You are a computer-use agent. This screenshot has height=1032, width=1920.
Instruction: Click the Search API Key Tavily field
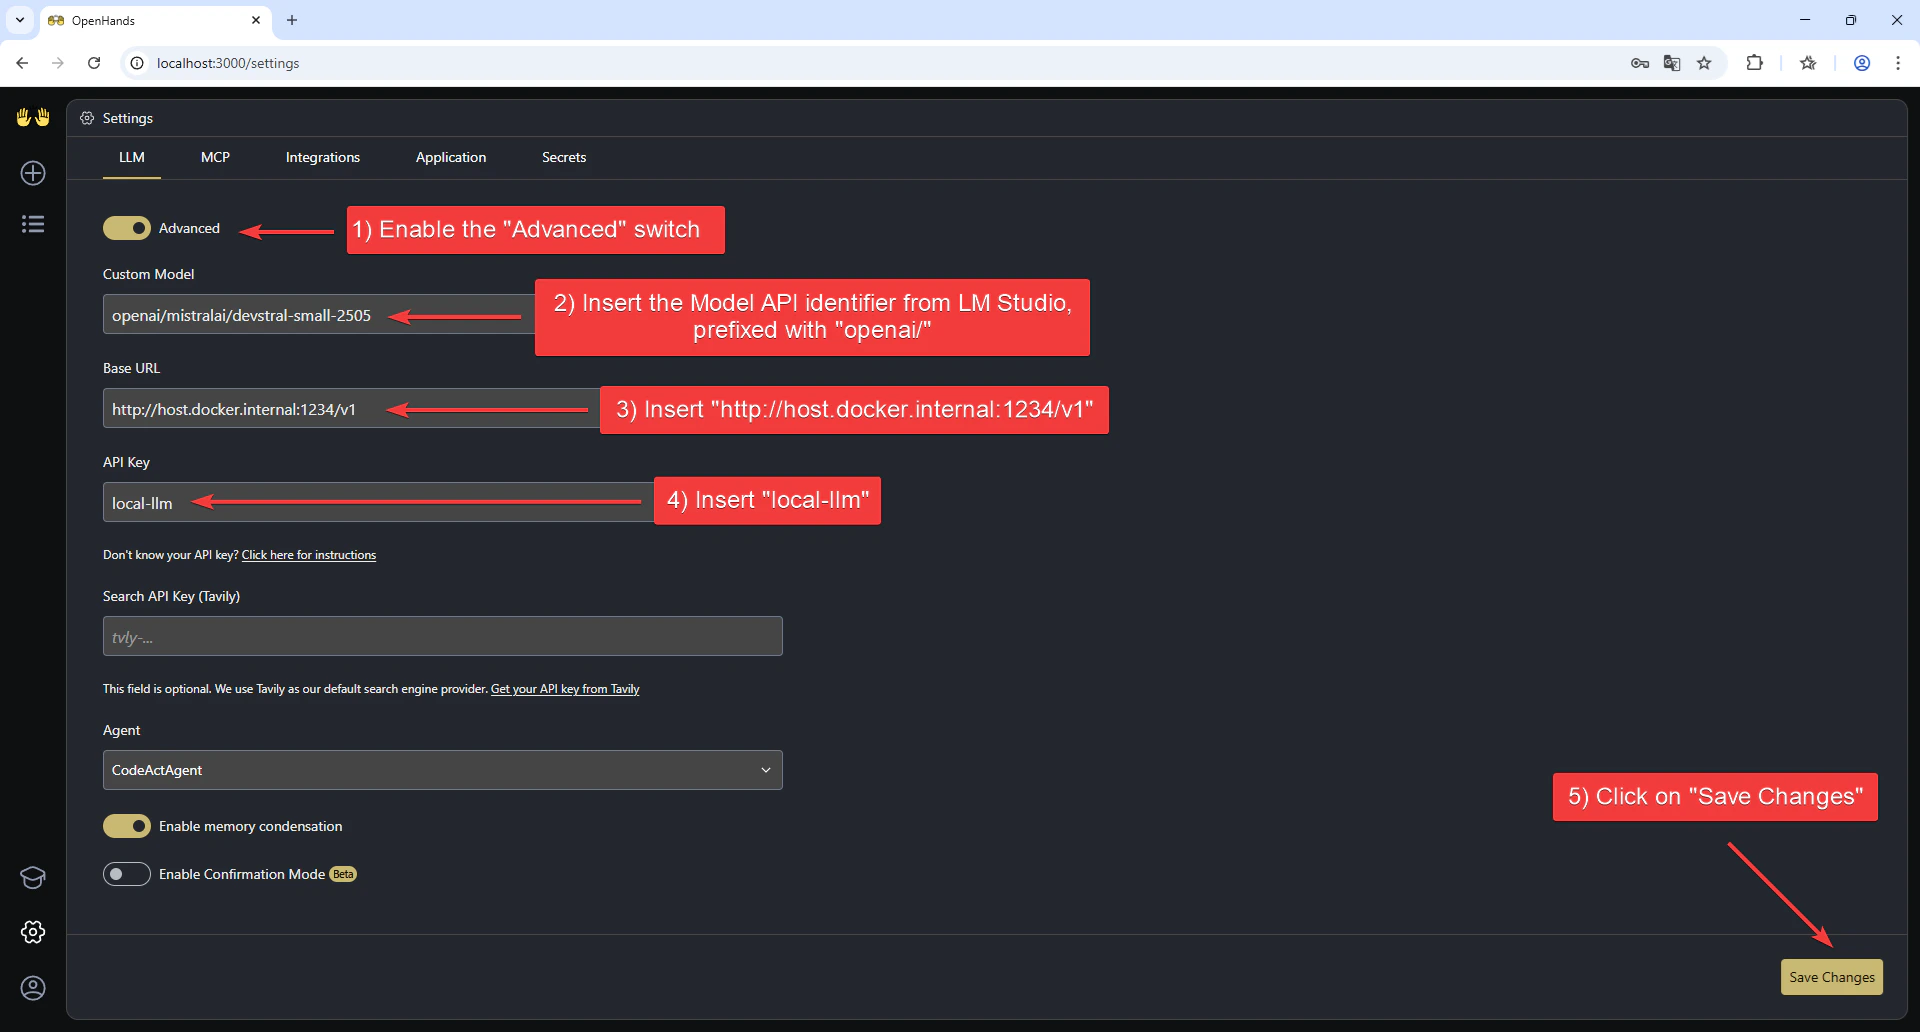(442, 636)
